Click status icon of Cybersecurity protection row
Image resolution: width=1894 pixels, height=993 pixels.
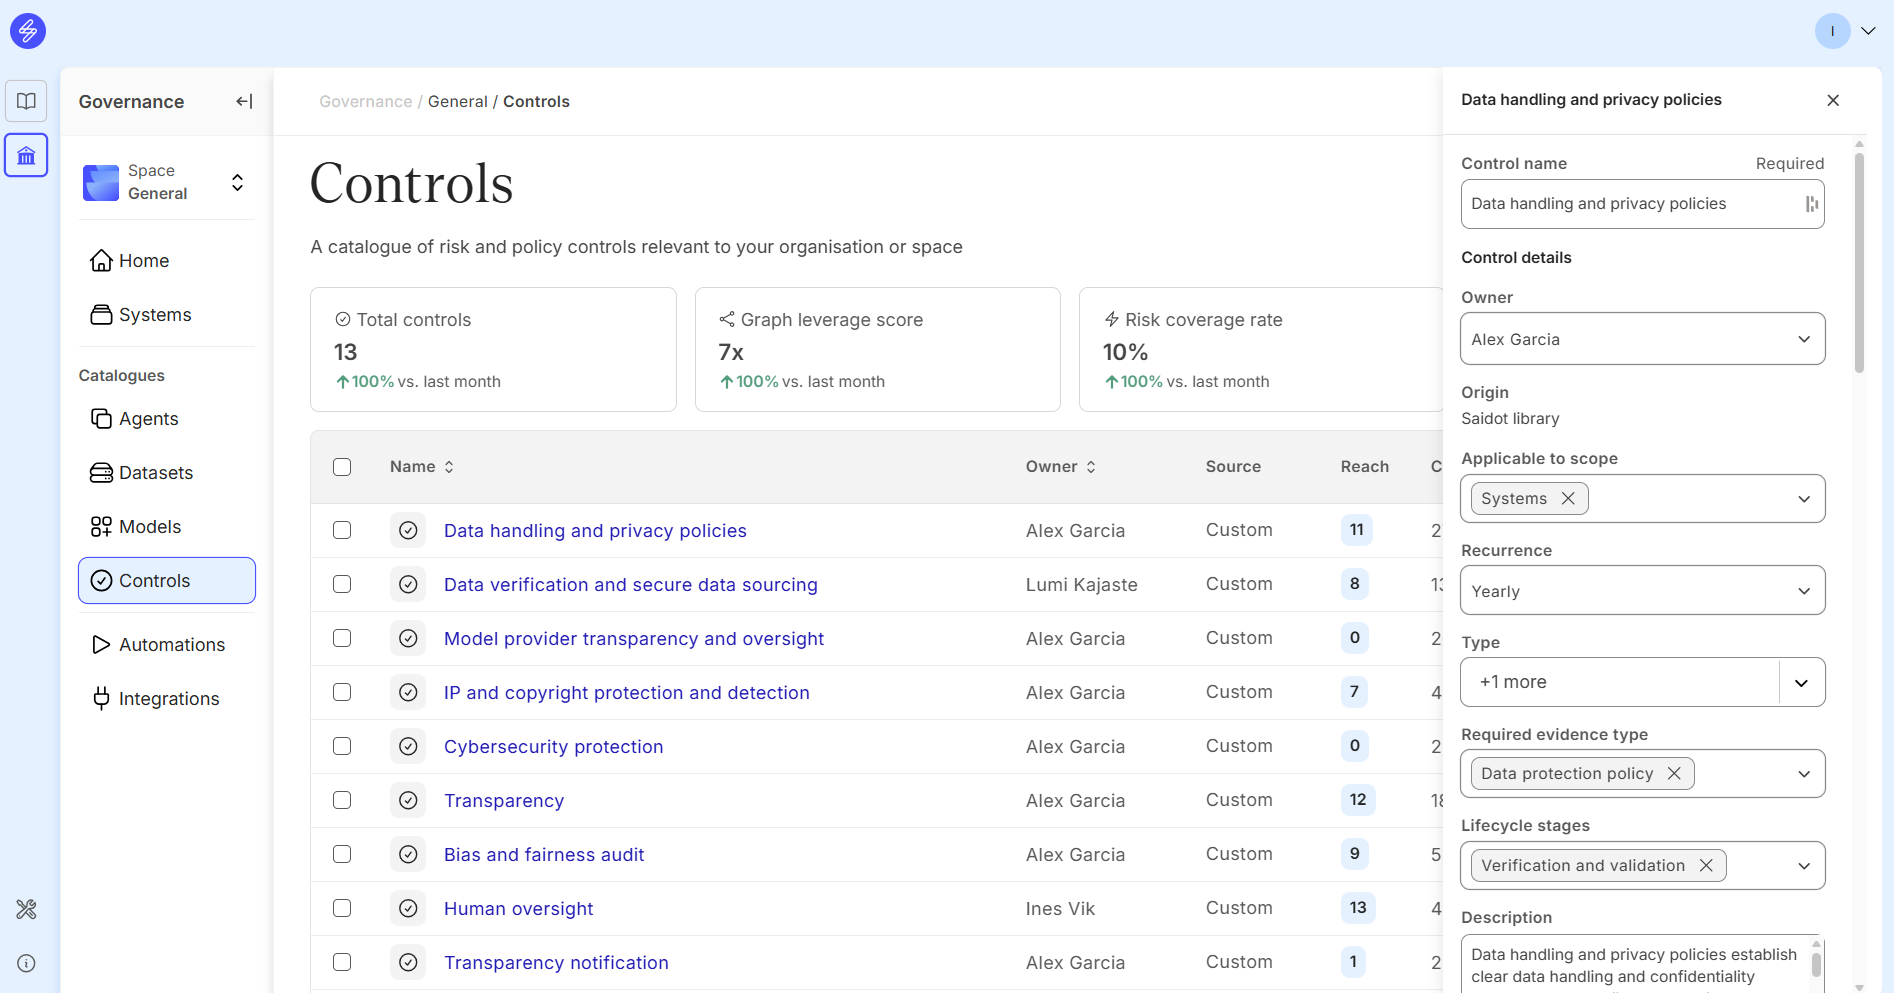pos(408,747)
